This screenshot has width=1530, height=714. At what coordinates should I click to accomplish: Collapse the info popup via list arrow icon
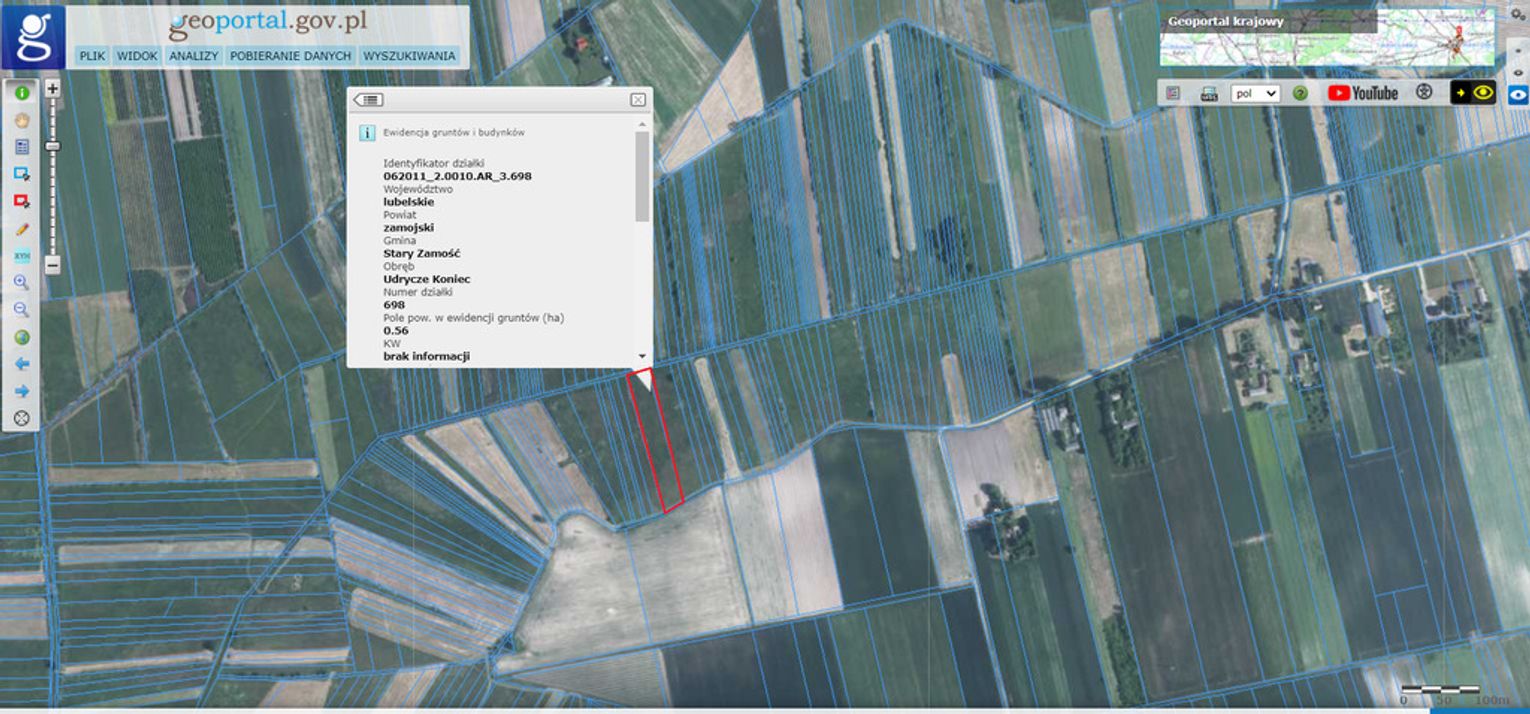click(368, 100)
